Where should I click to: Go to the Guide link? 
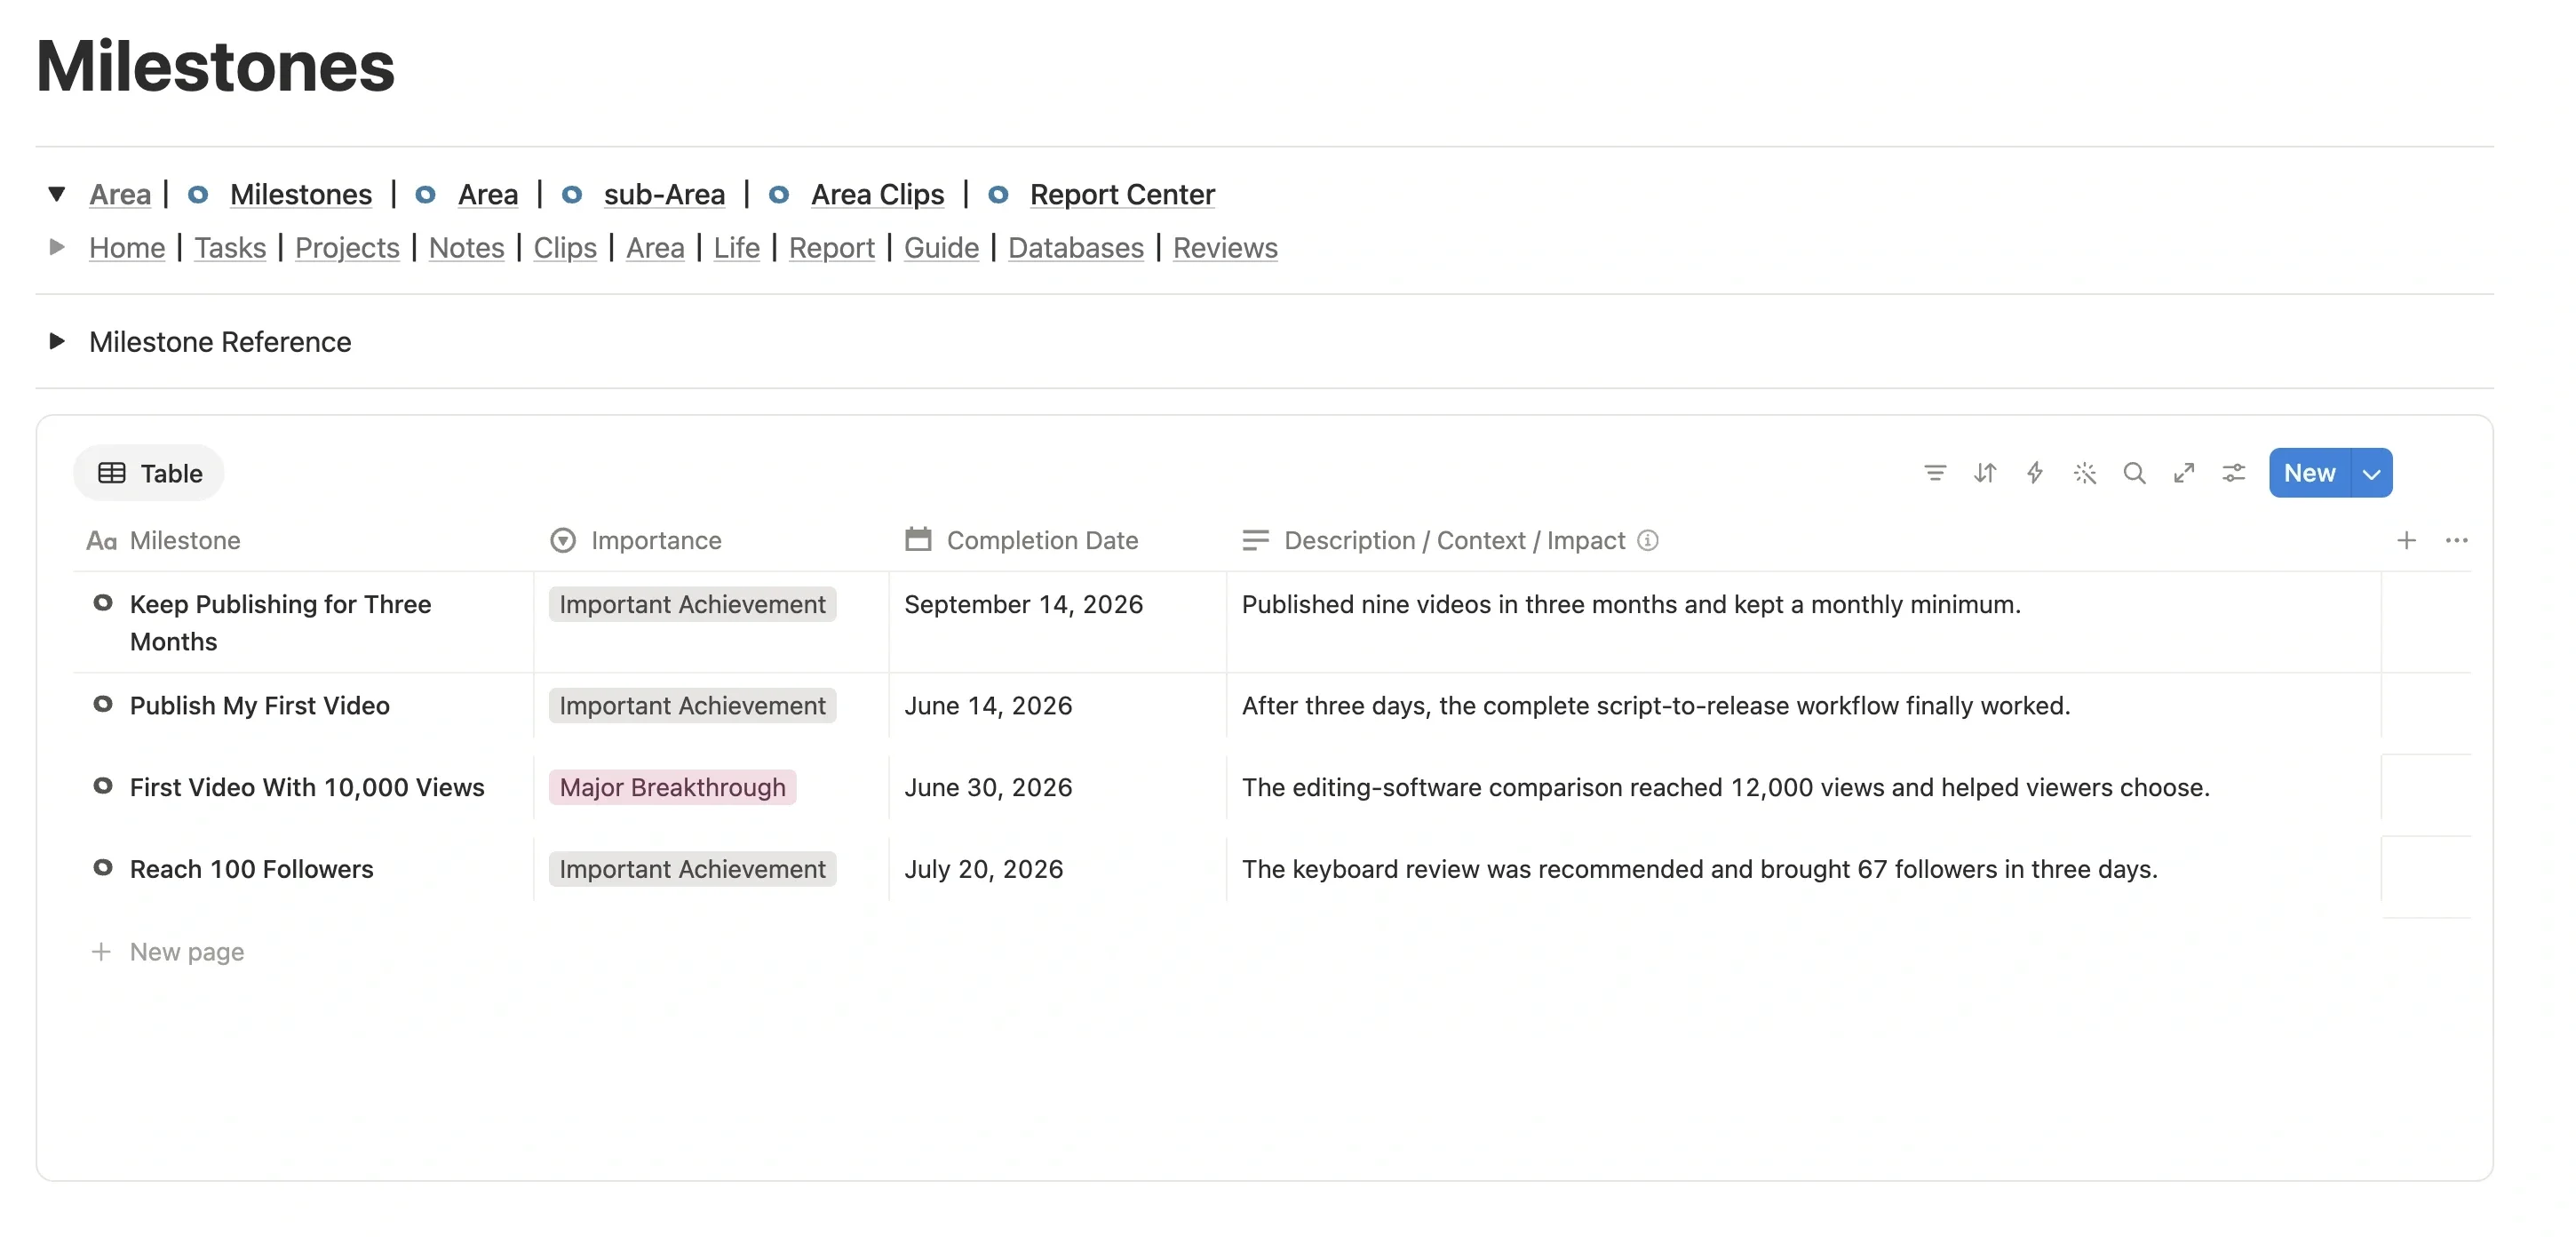941,247
